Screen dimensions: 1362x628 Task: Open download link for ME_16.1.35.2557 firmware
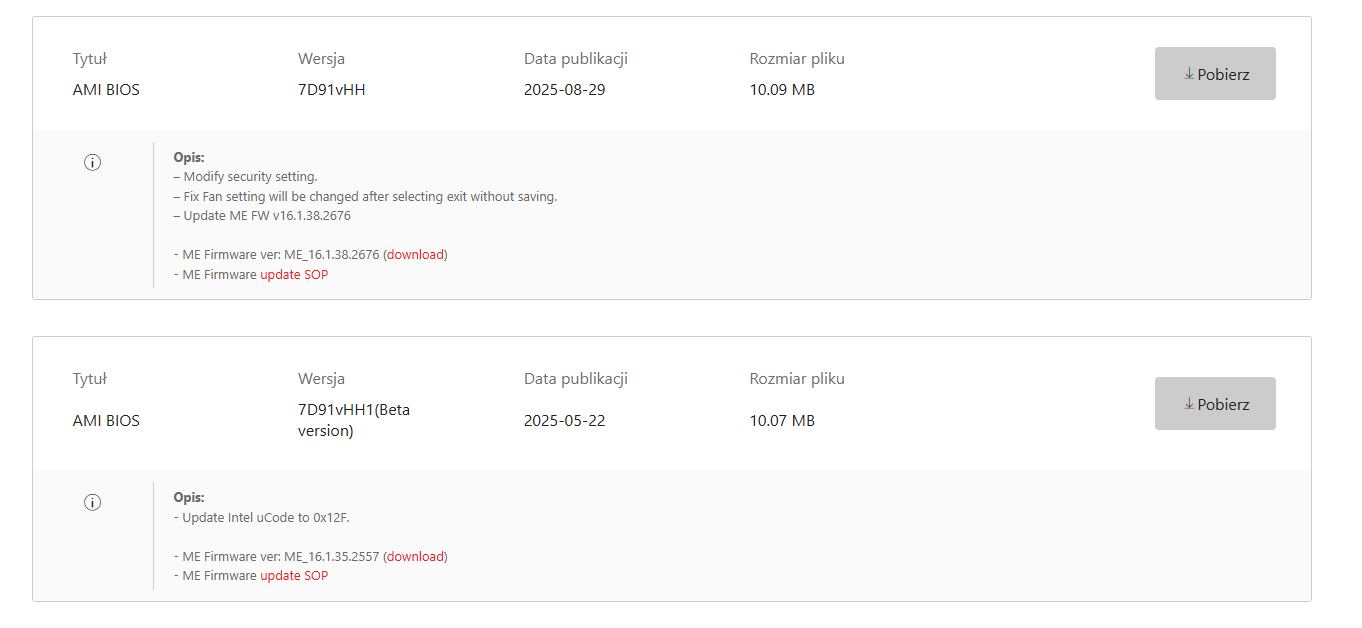pos(415,557)
